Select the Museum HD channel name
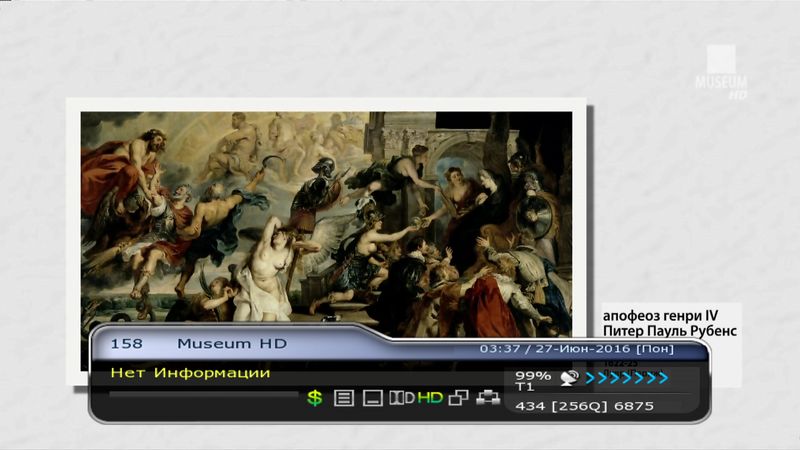This screenshot has width=800, height=450. pyautogui.click(x=231, y=343)
